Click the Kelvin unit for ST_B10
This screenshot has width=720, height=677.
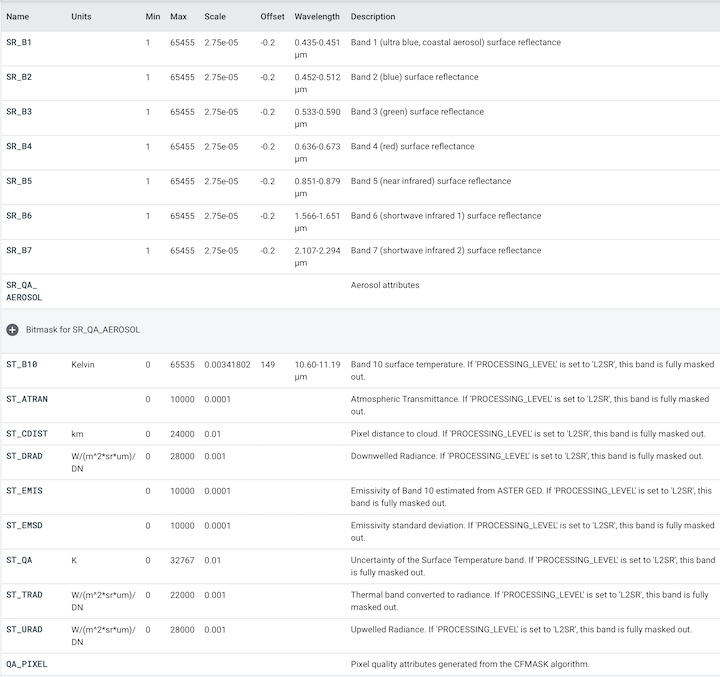83,365
